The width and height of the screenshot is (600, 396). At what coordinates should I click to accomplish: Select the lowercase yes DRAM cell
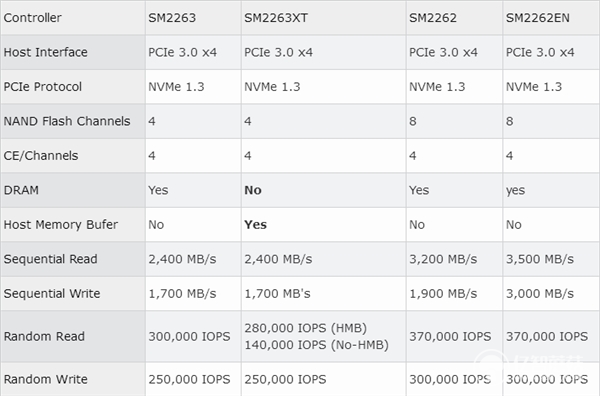515,191
